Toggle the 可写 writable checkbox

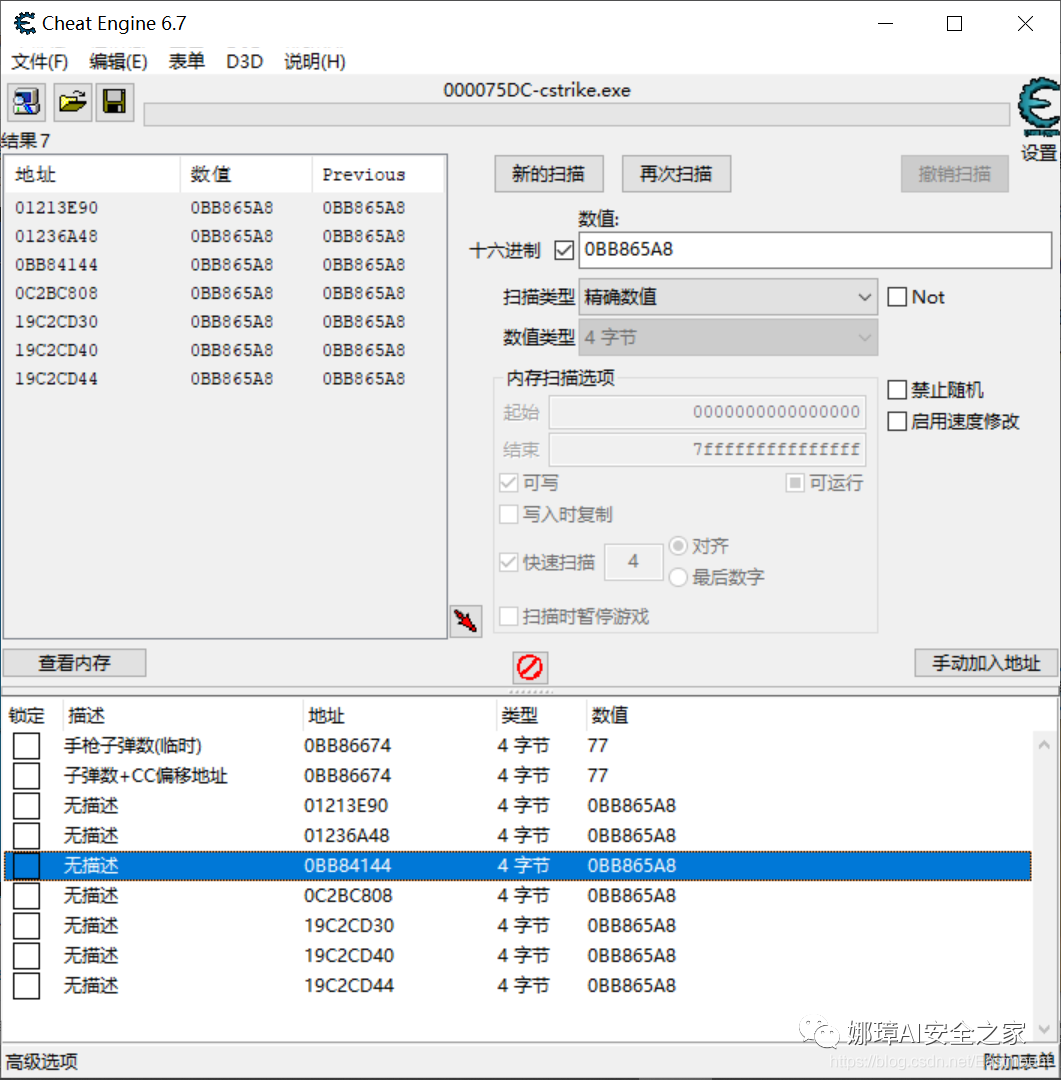pyautogui.click(x=508, y=483)
